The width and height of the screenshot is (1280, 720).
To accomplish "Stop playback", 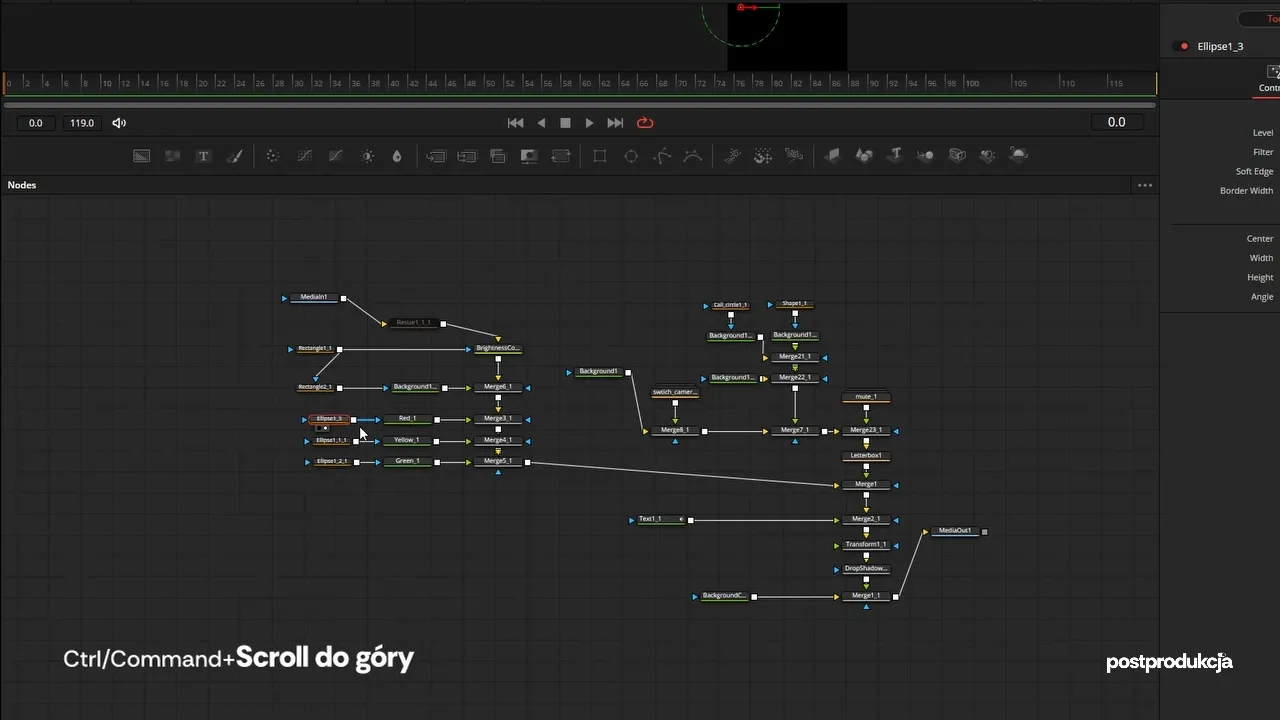I will tap(565, 123).
